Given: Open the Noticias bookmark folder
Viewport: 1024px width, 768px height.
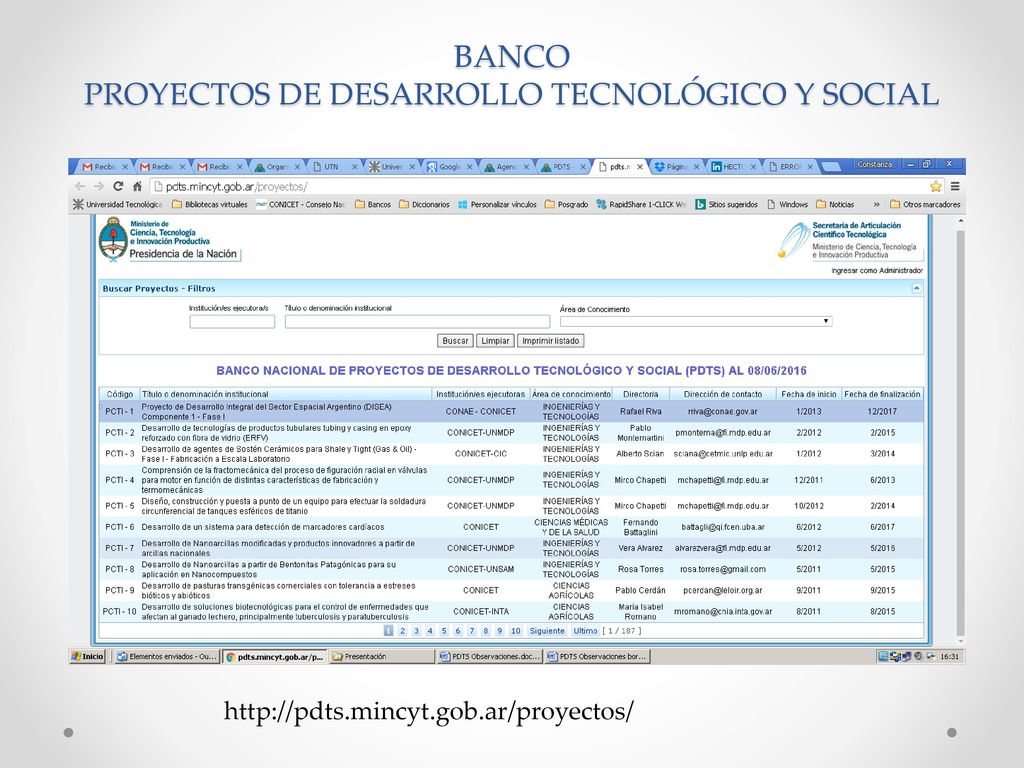Looking at the screenshot, I should 835,204.
